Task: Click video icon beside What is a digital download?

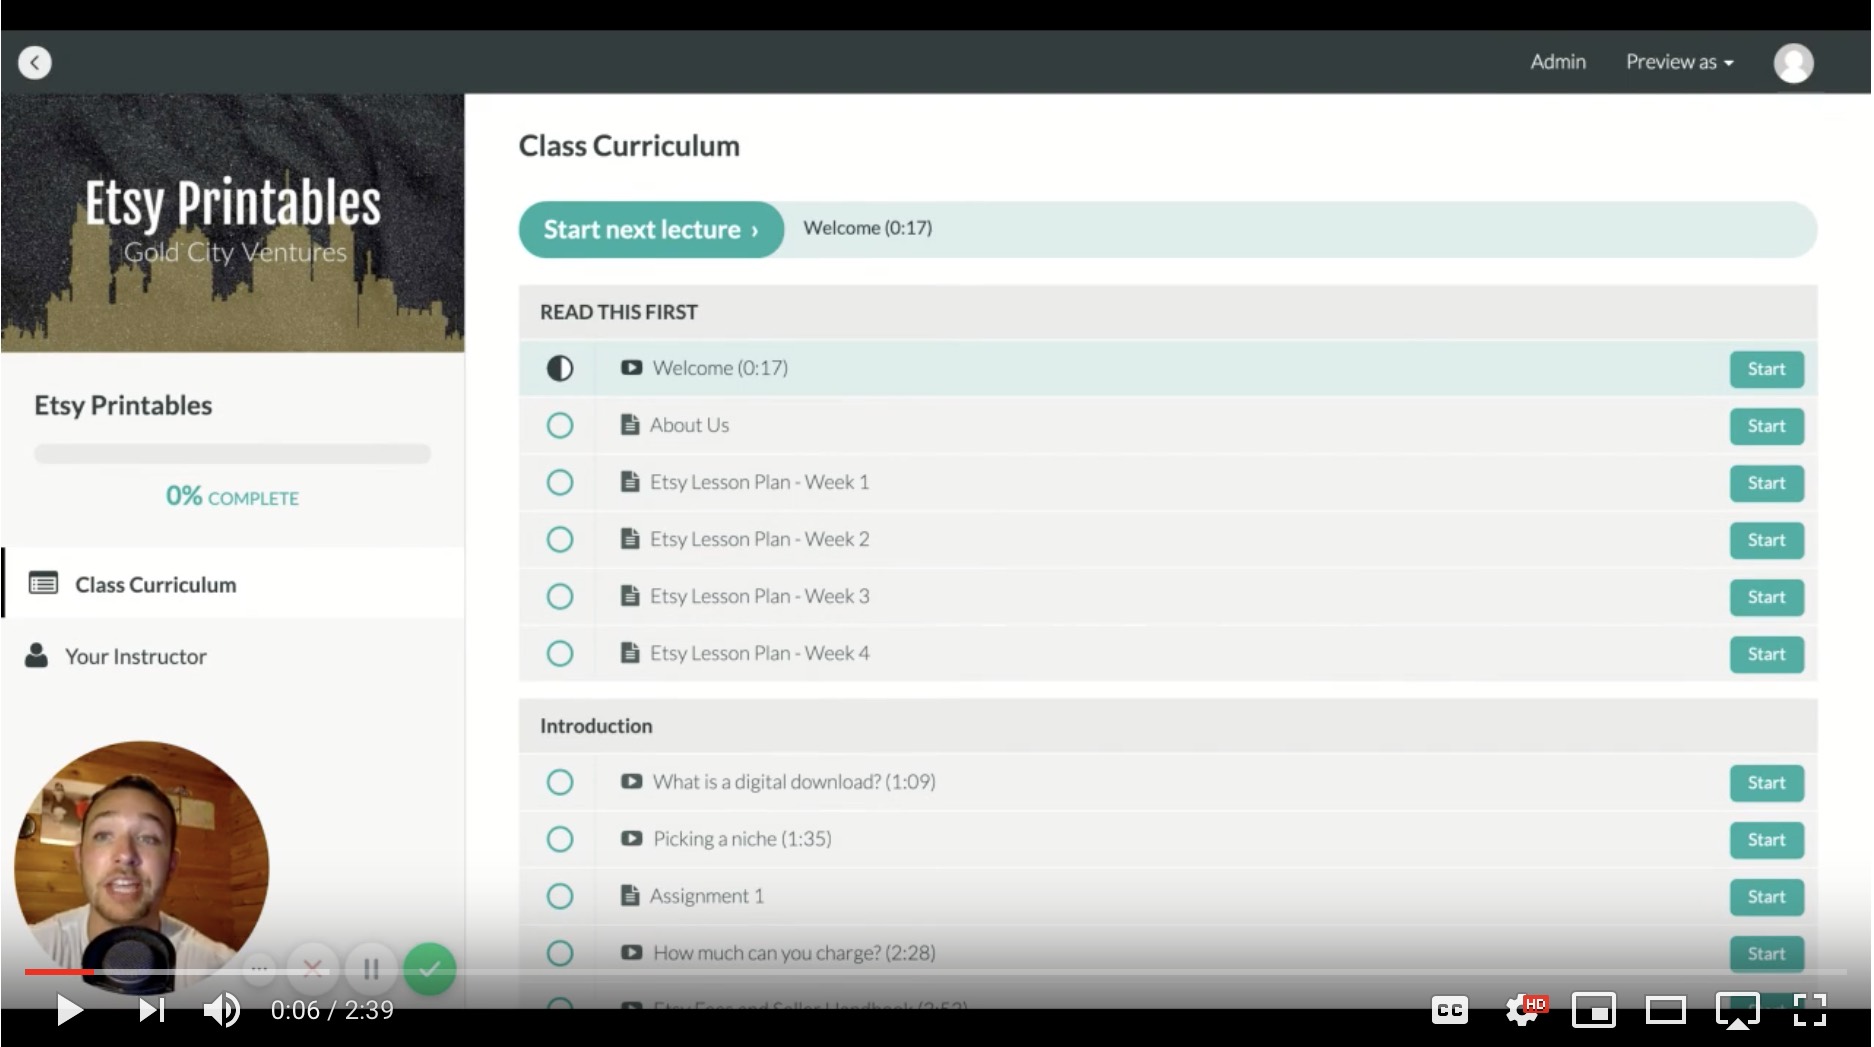Action: pyautogui.click(x=631, y=781)
